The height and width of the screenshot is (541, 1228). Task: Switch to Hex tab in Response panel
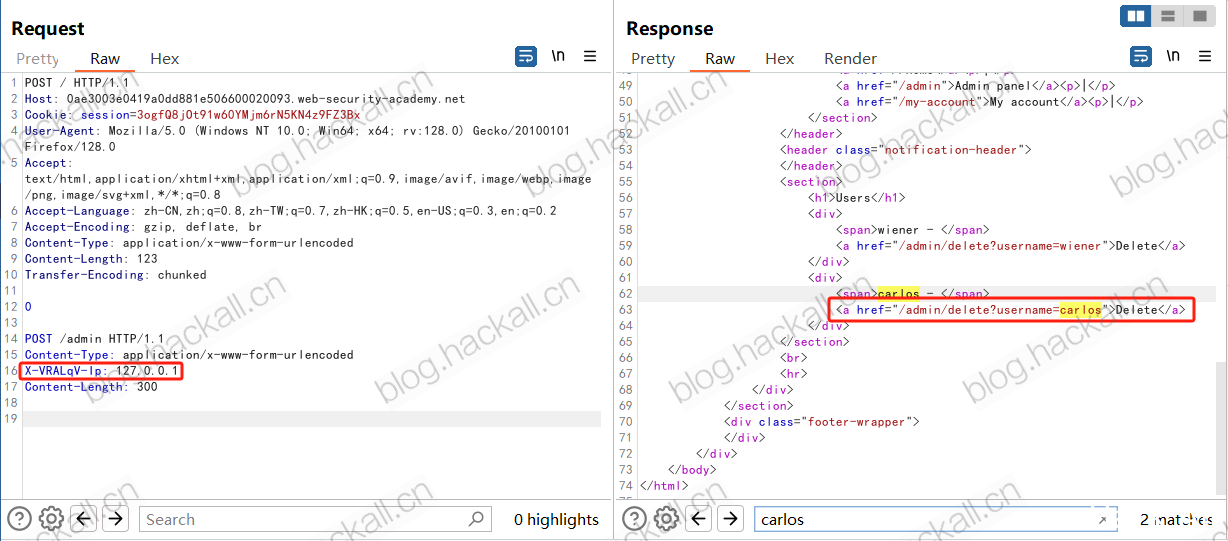click(x=780, y=59)
